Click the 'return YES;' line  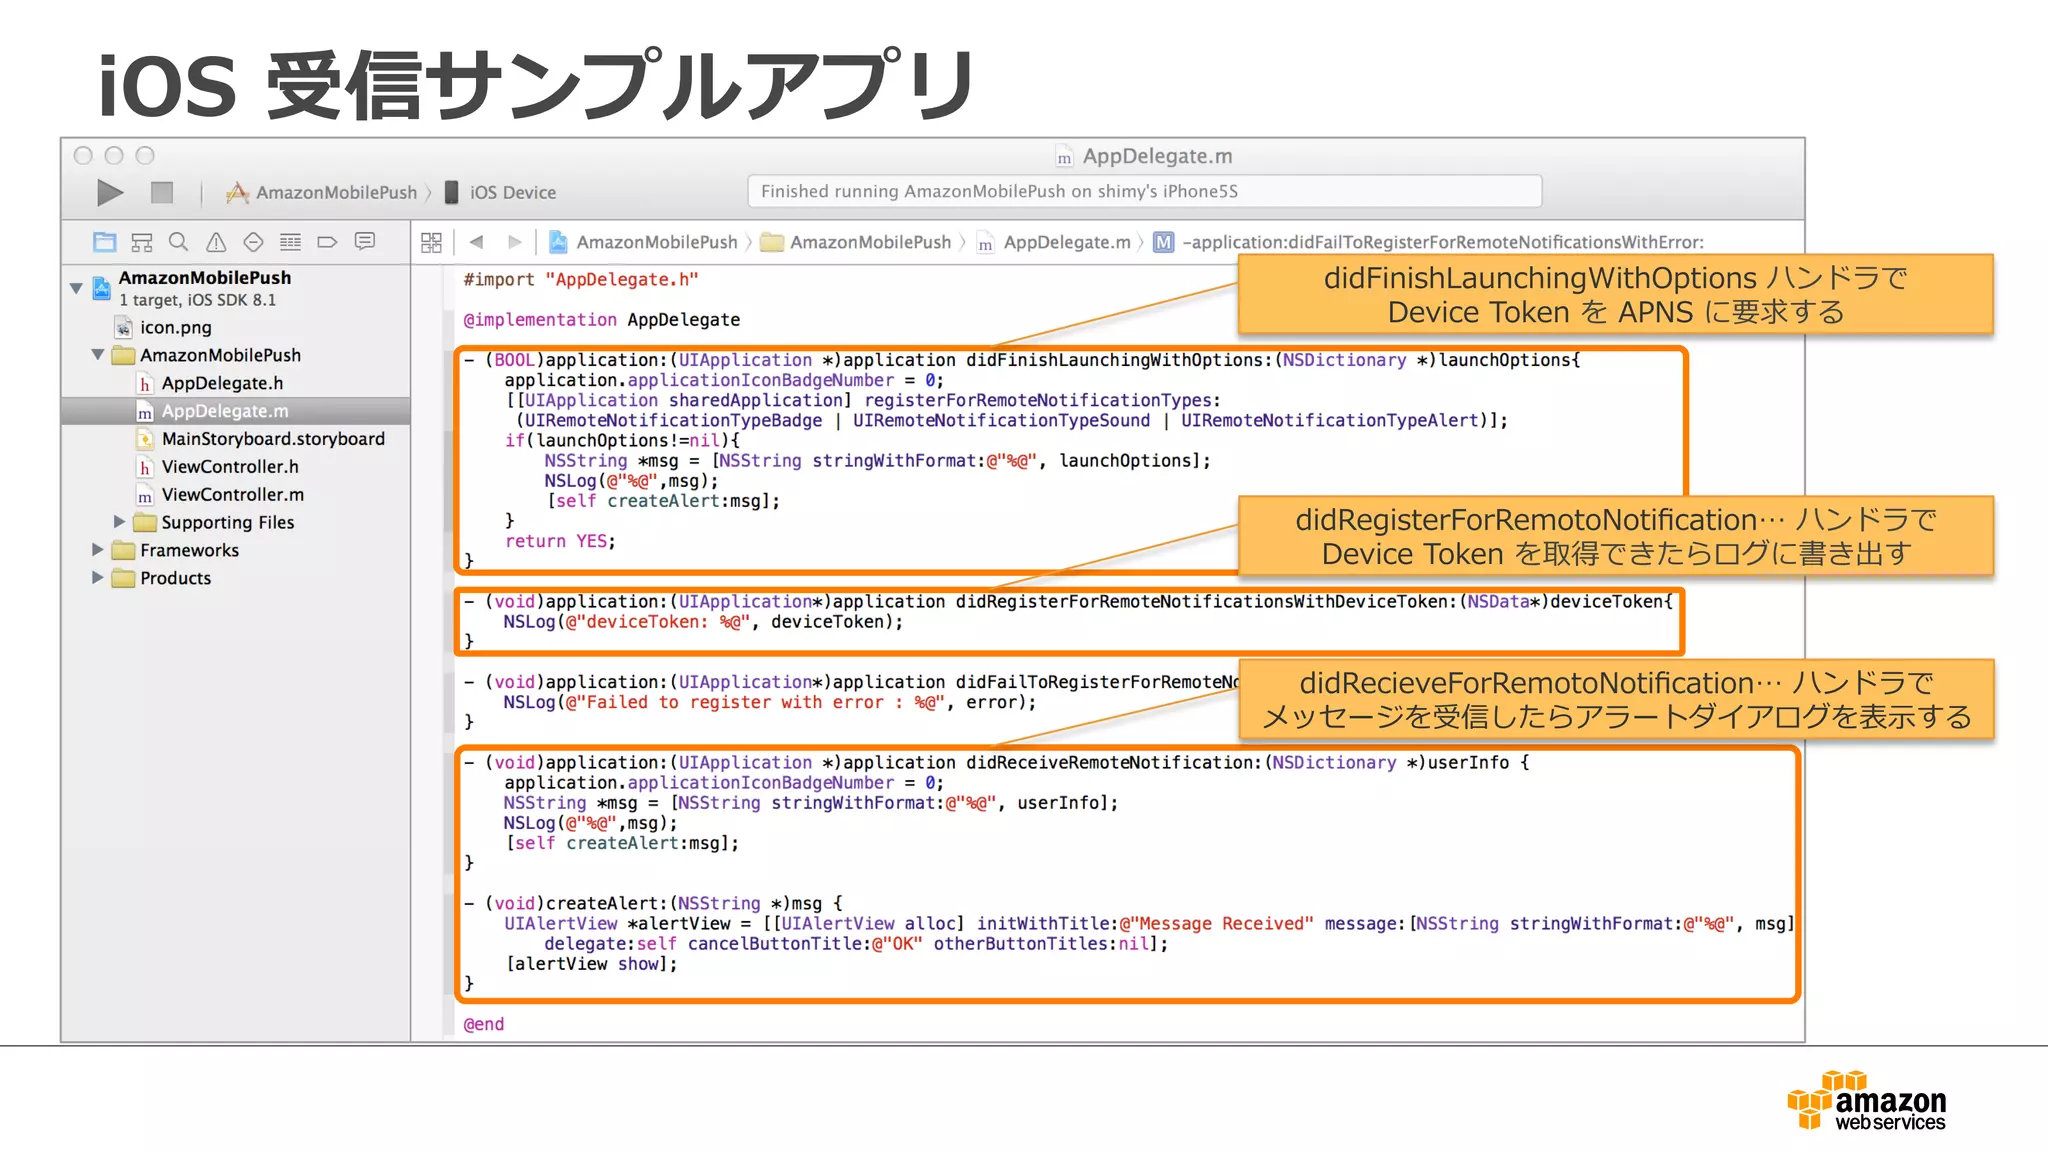(x=560, y=541)
